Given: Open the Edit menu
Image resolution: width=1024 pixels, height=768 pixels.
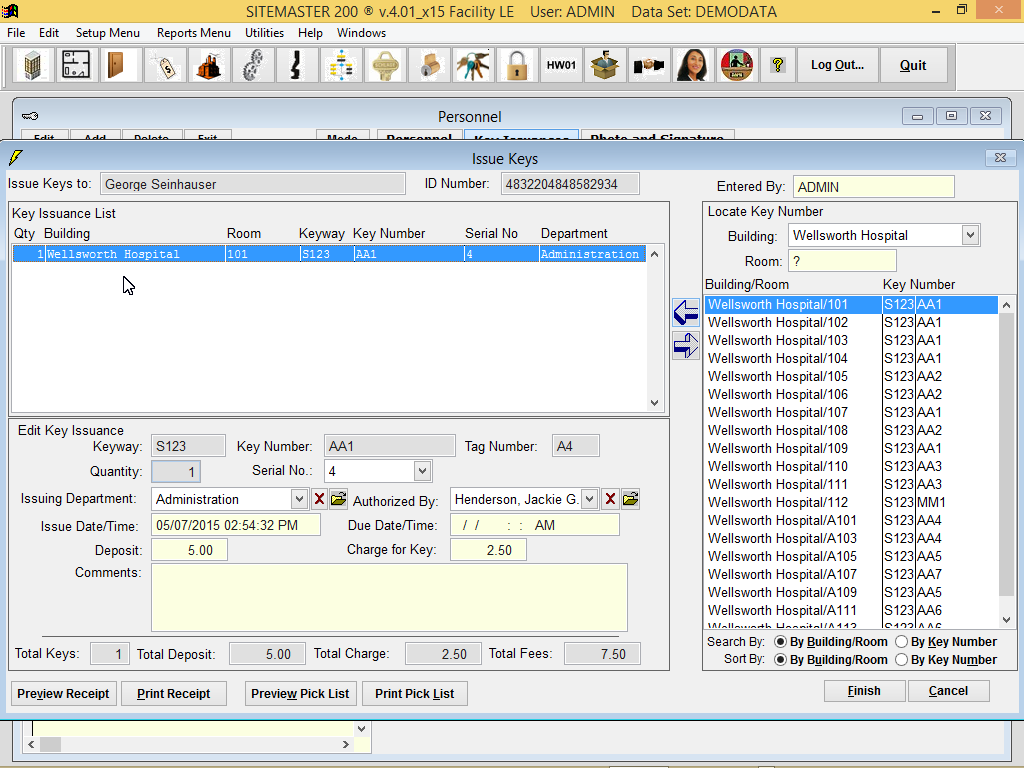Looking at the screenshot, I should [49, 33].
